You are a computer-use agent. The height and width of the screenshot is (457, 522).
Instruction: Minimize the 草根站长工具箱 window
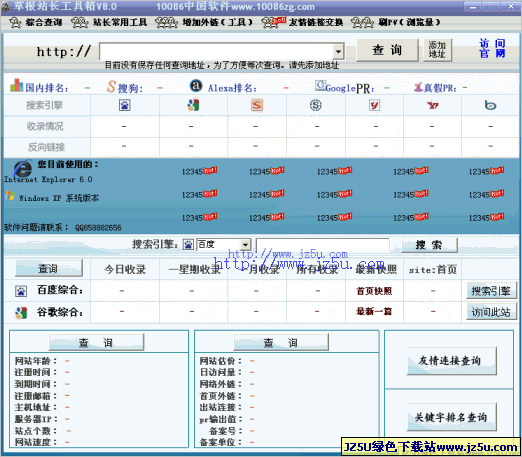pyautogui.click(x=473, y=6)
